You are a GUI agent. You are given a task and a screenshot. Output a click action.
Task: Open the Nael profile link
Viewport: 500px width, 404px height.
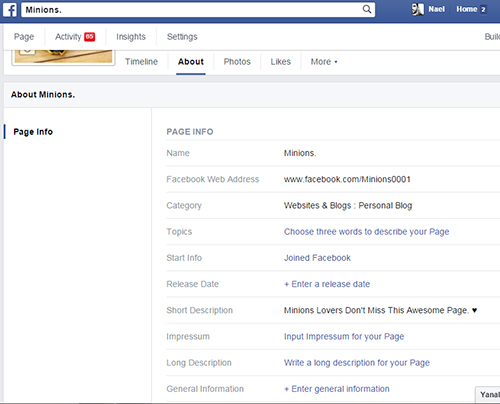point(436,9)
